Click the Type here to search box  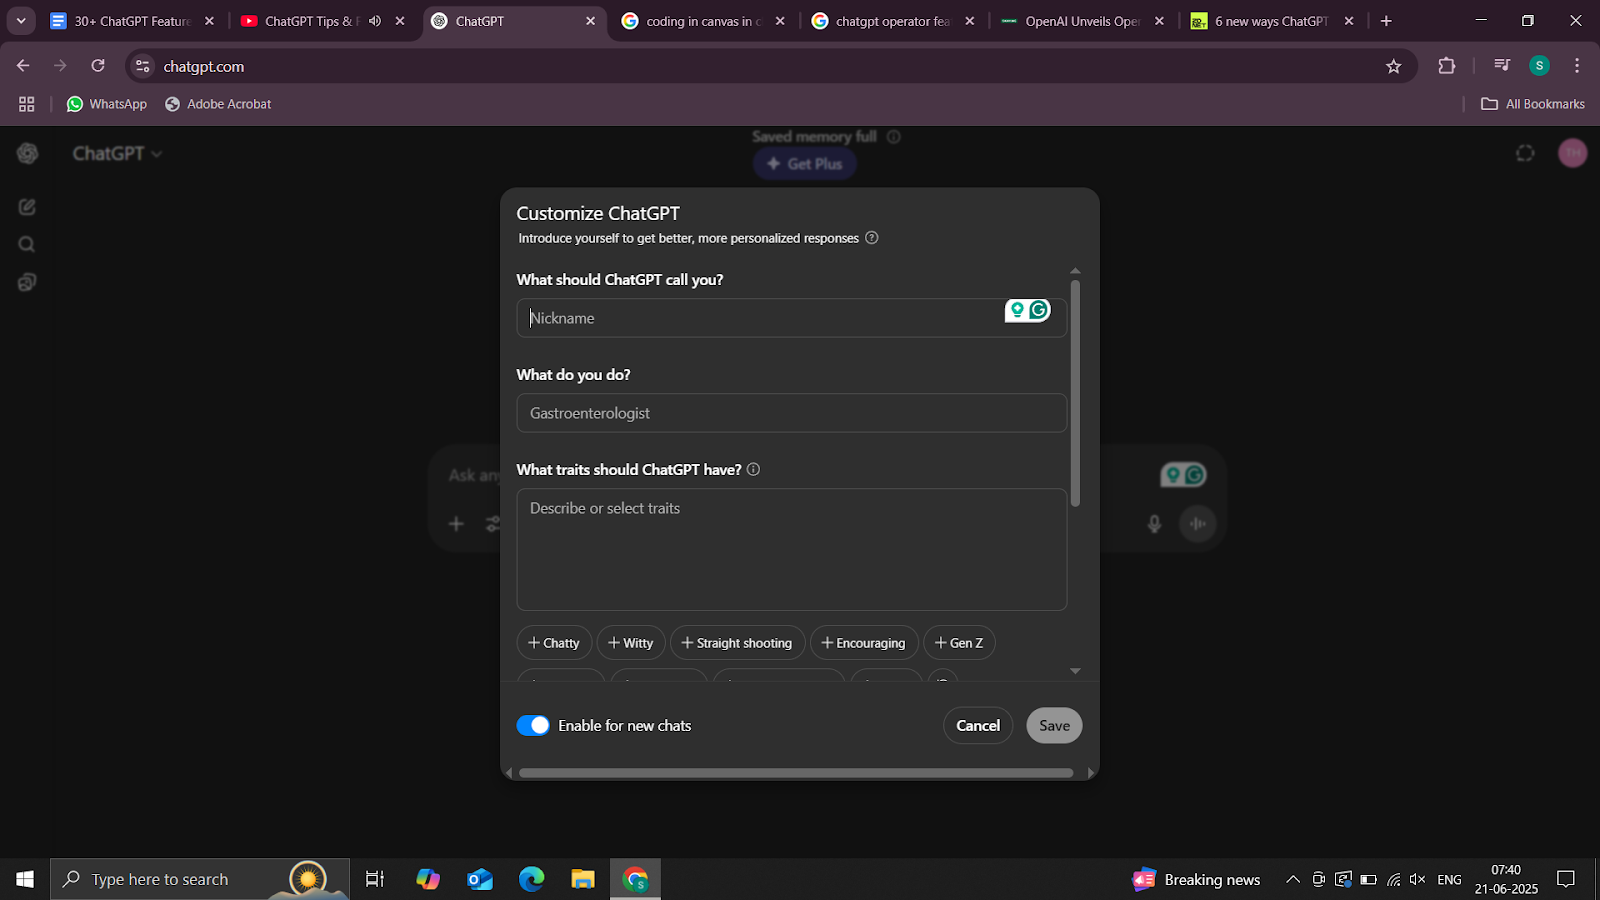[x=200, y=879]
